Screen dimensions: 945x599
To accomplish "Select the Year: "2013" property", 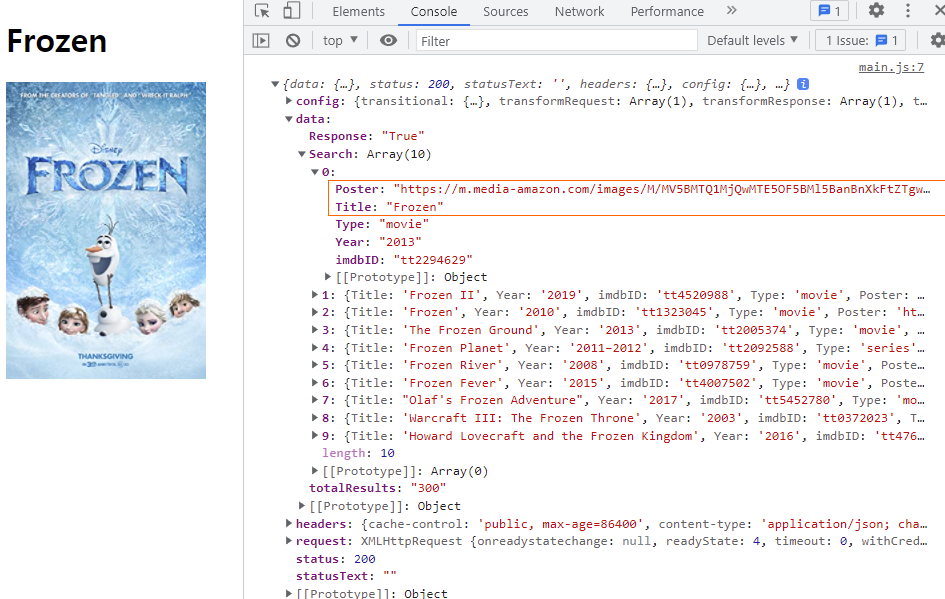I will click(x=378, y=242).
